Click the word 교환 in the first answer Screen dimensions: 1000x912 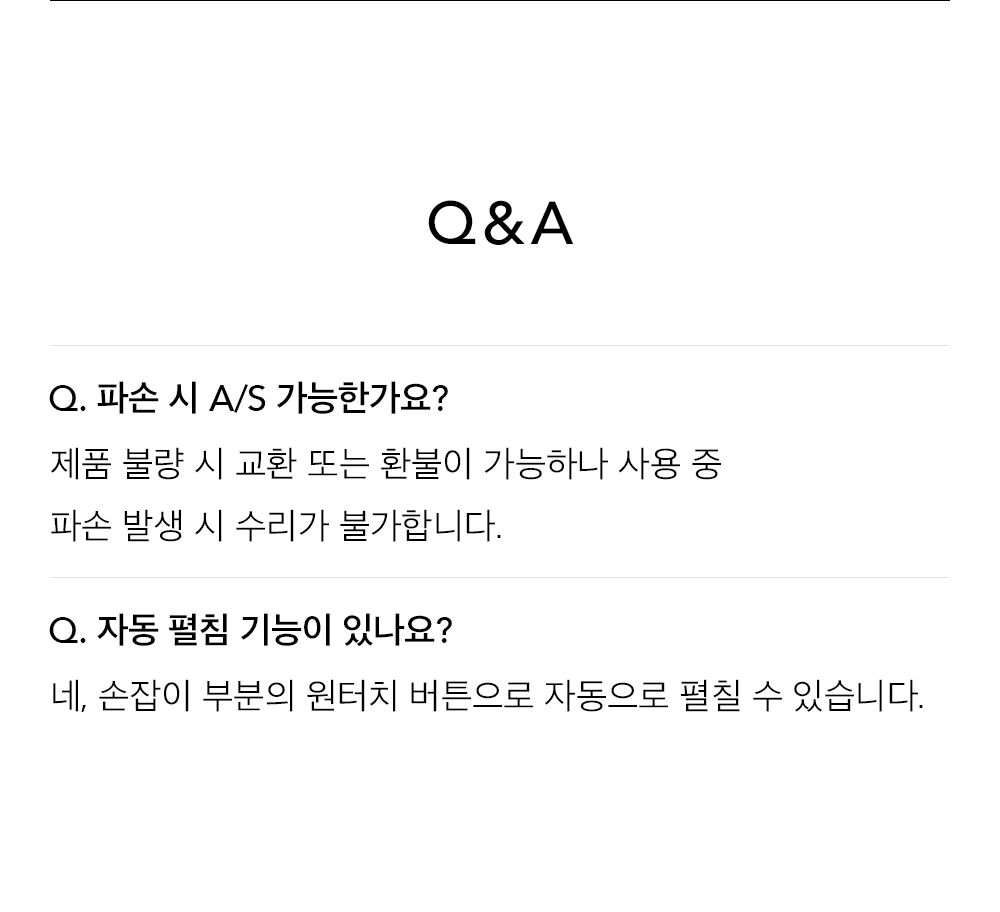266,464
